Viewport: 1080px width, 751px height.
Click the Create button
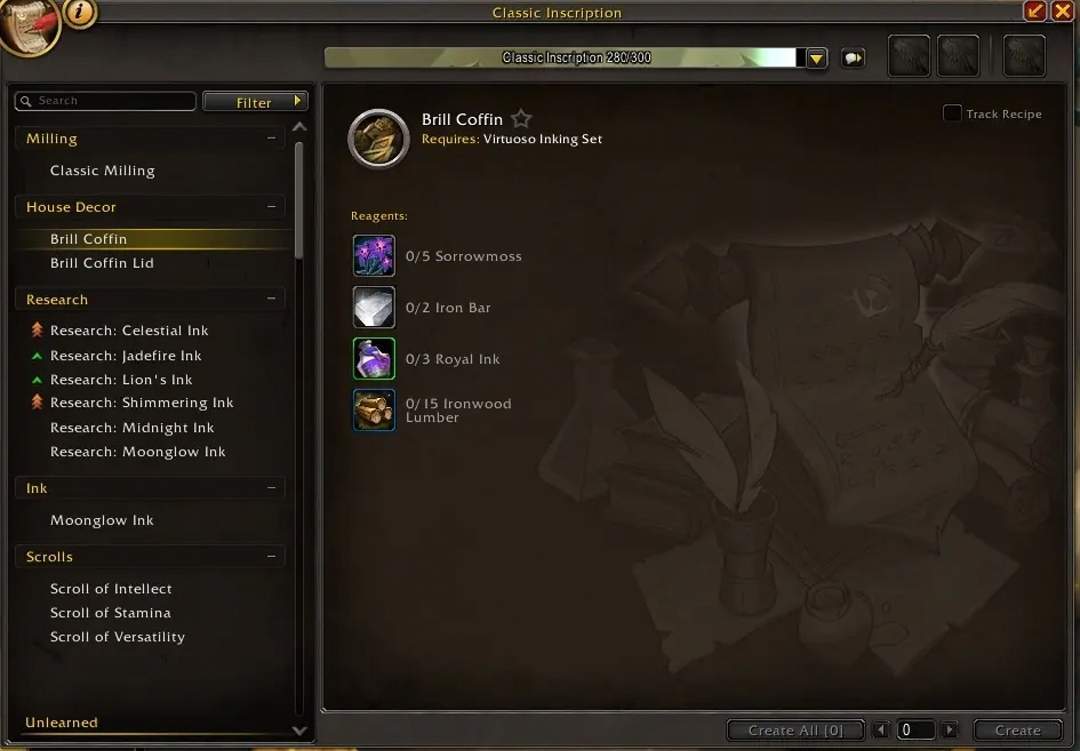point(1017,730)
